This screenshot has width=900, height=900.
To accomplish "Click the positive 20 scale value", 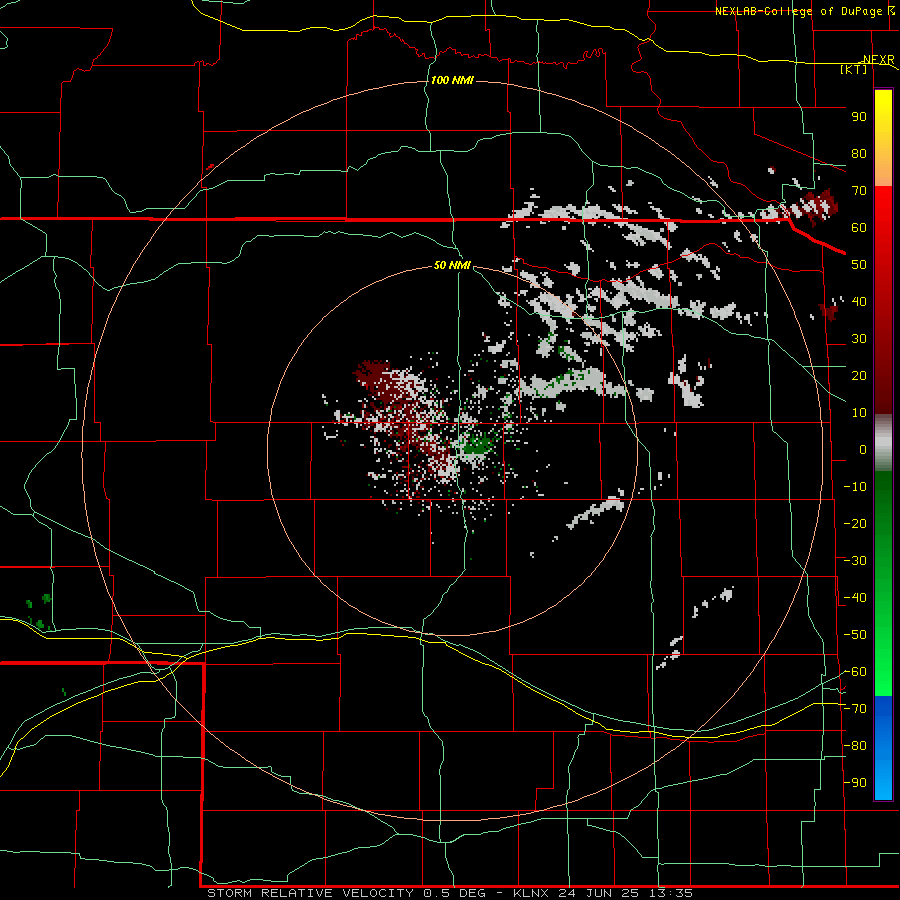I will [859, 375].
